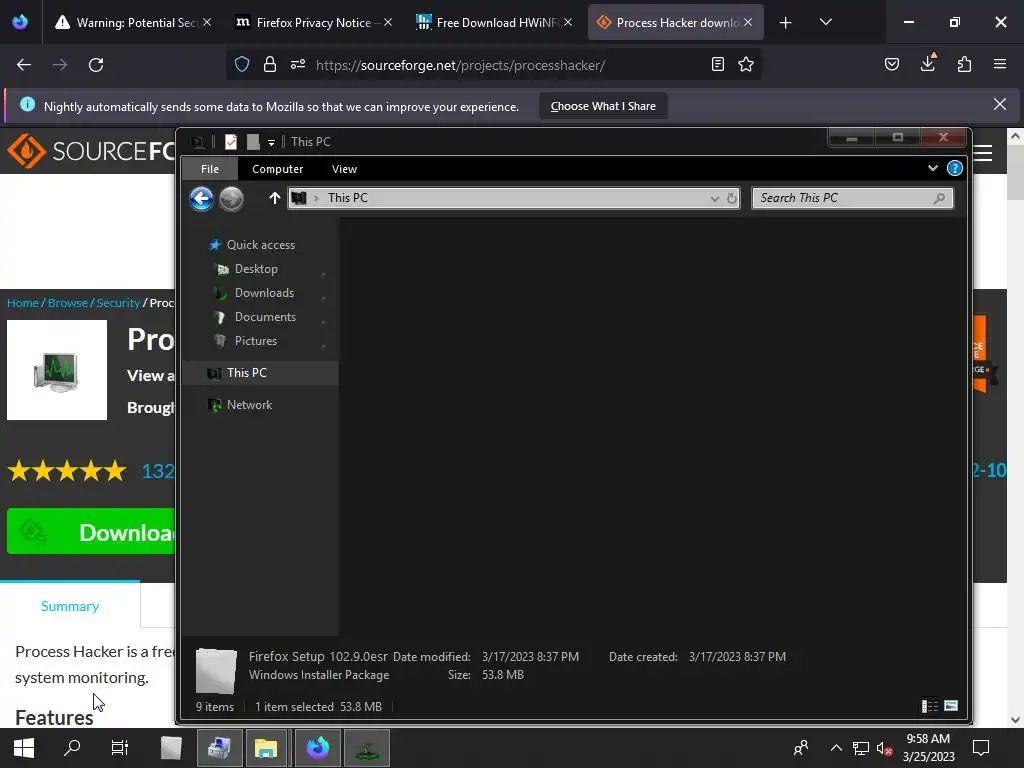Open address bar history dropdown in Explorer
Viewport: 1024px width, 768px height.
[x=714, y=199]
